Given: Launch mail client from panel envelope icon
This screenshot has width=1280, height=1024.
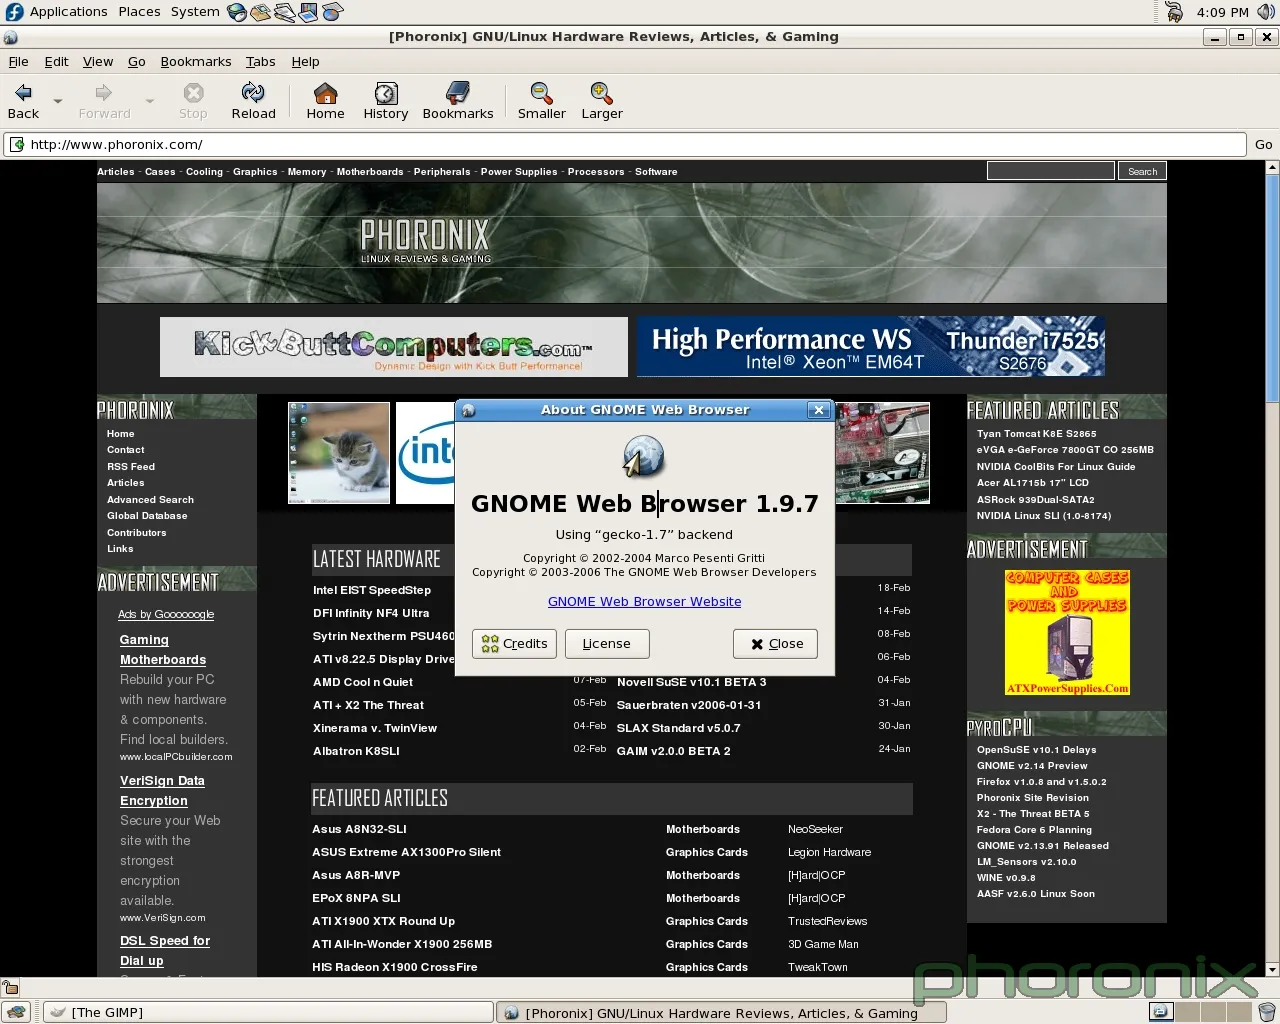Looking at the screenshot, I should pos(261,12).
